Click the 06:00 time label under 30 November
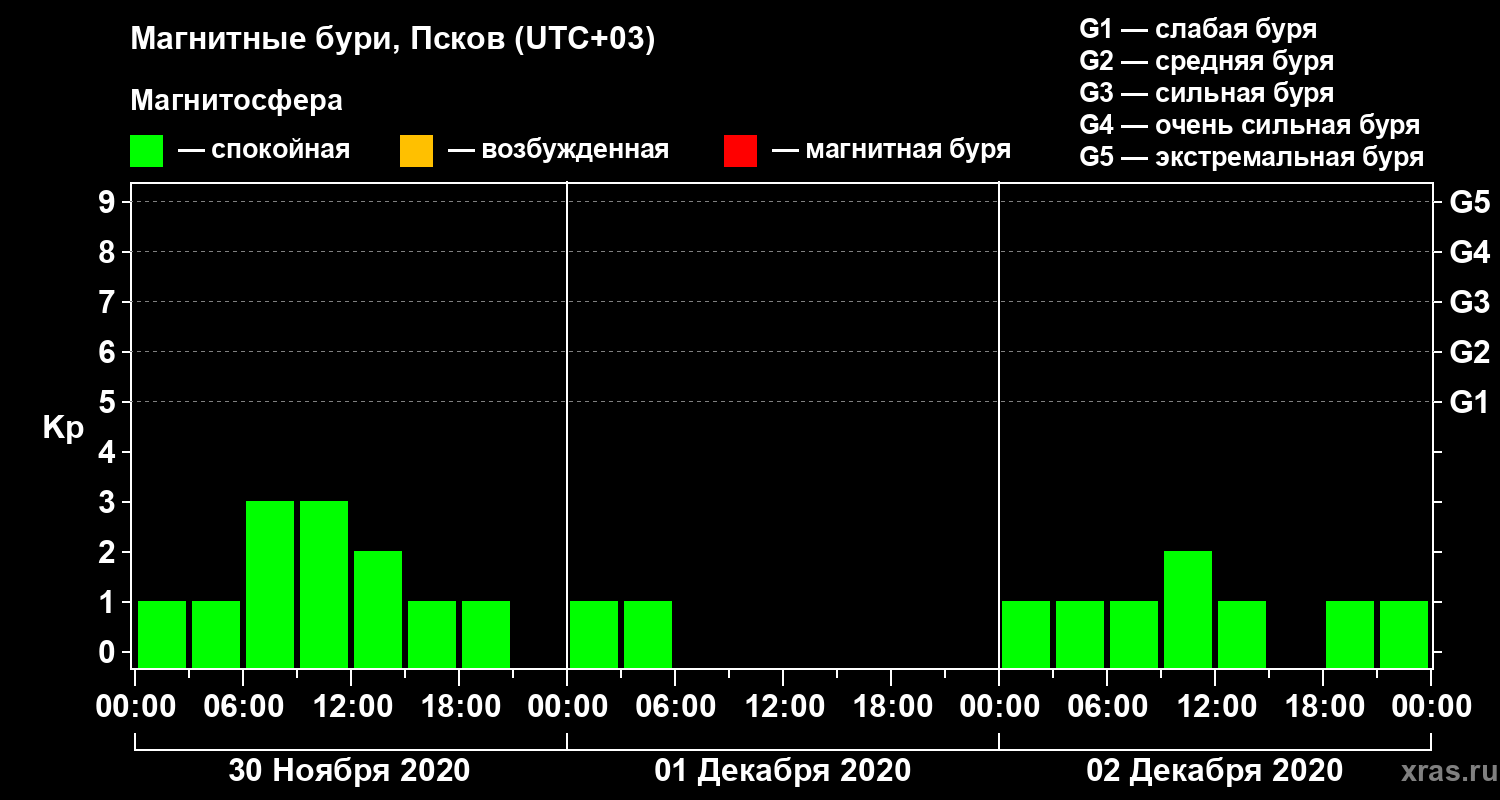The height and width of the screenshot is (800, 1500). click(243, 706)
